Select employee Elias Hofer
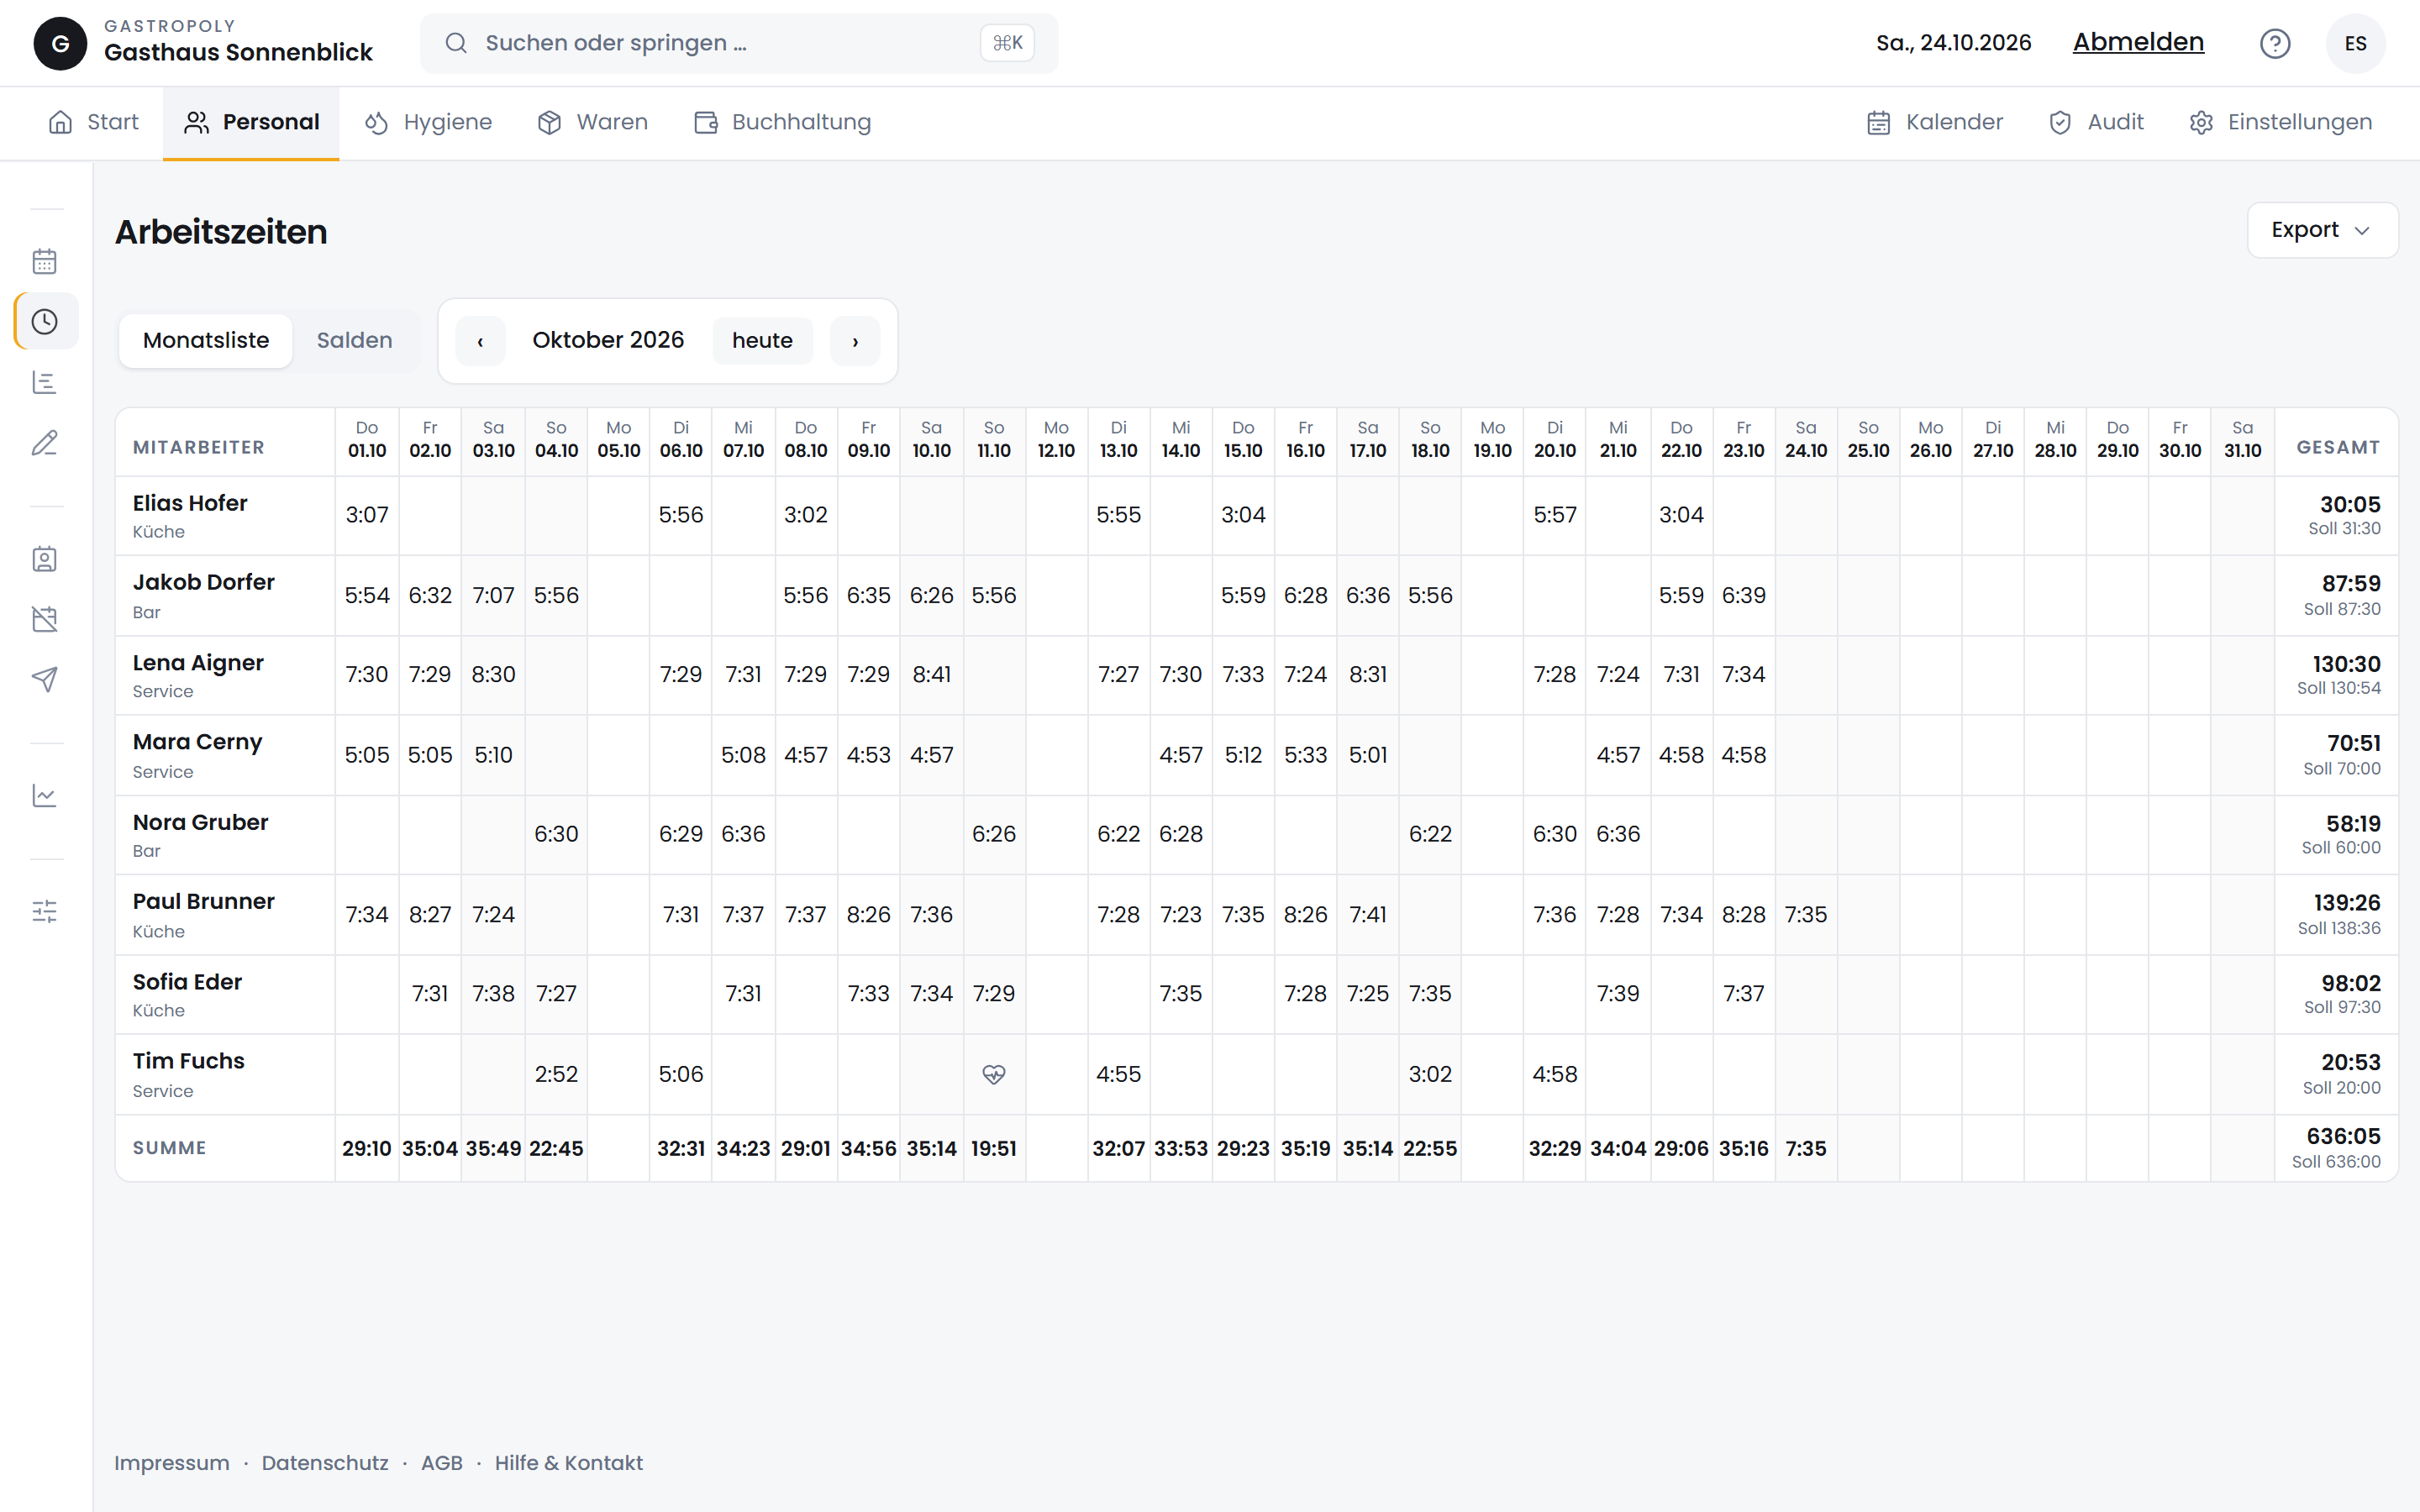 tap(190, 503)
